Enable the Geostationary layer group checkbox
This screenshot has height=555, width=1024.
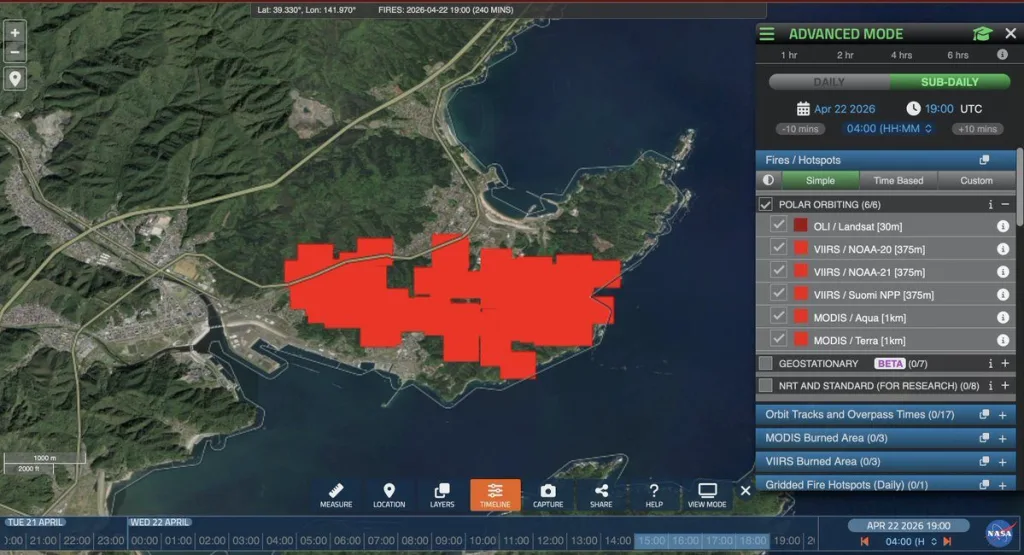coord(766,364)
